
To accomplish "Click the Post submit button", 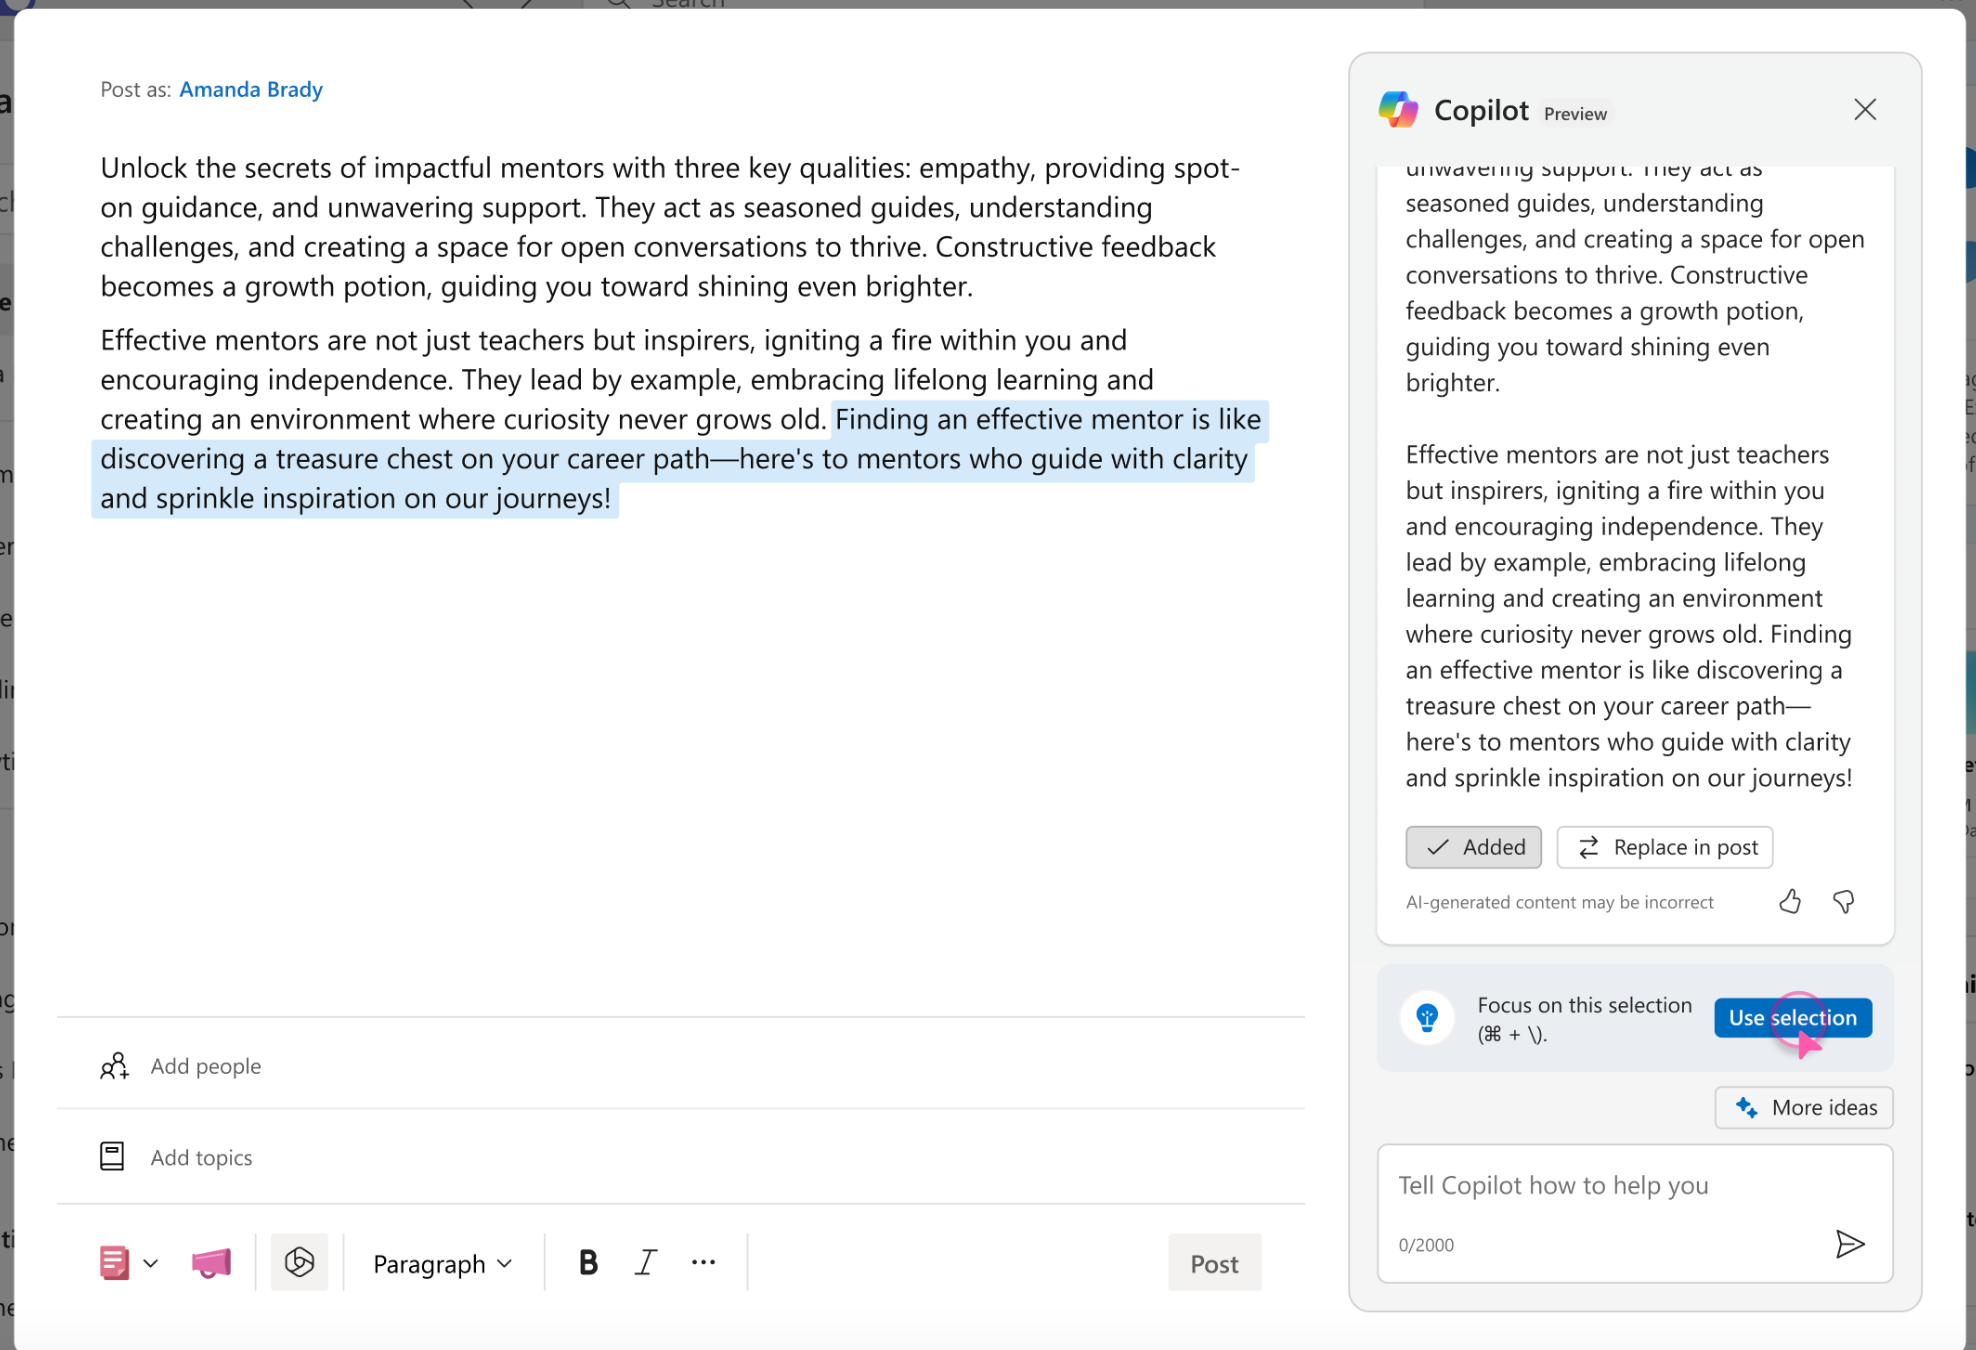I will (1215, 1263).
